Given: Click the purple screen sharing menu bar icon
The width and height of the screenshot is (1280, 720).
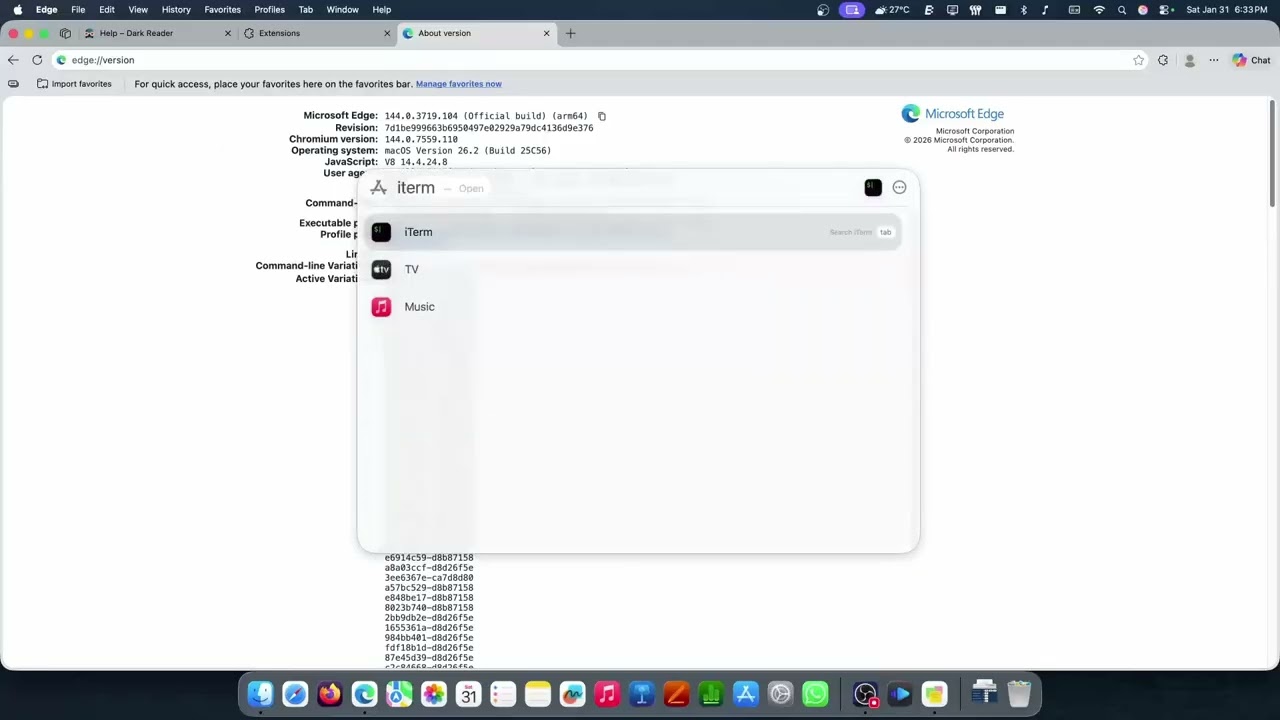Looking at the screenshot, I should (x=852, y=9).
